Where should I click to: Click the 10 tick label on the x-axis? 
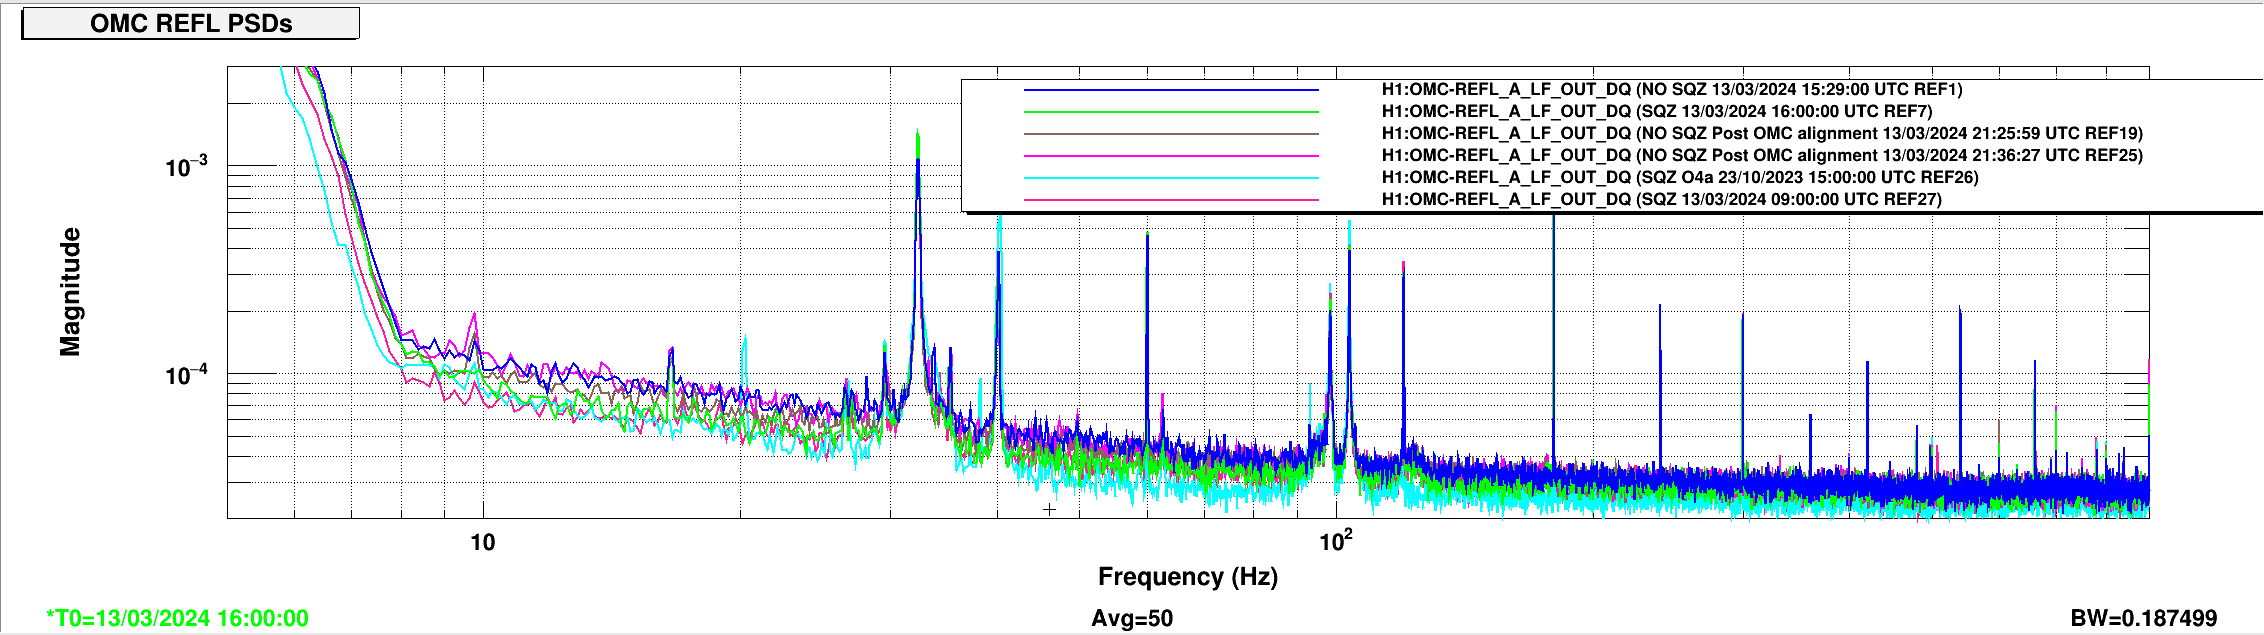pyautogui.click(x=482, y=543)
